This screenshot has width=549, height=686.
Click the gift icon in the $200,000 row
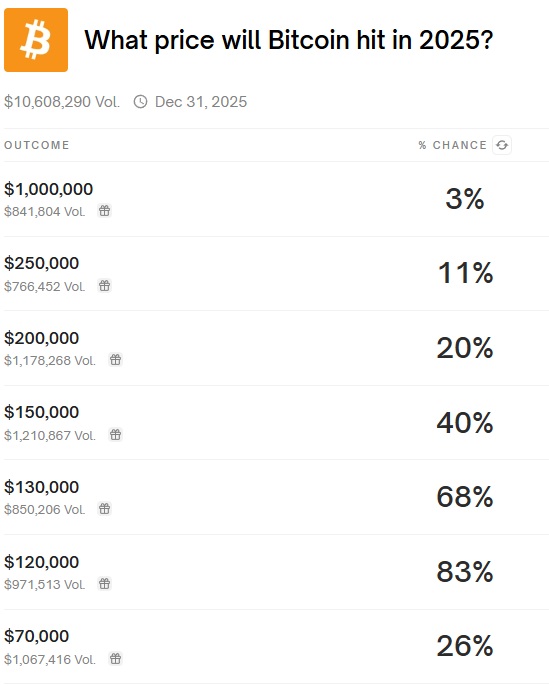click(x=115, y=360)
